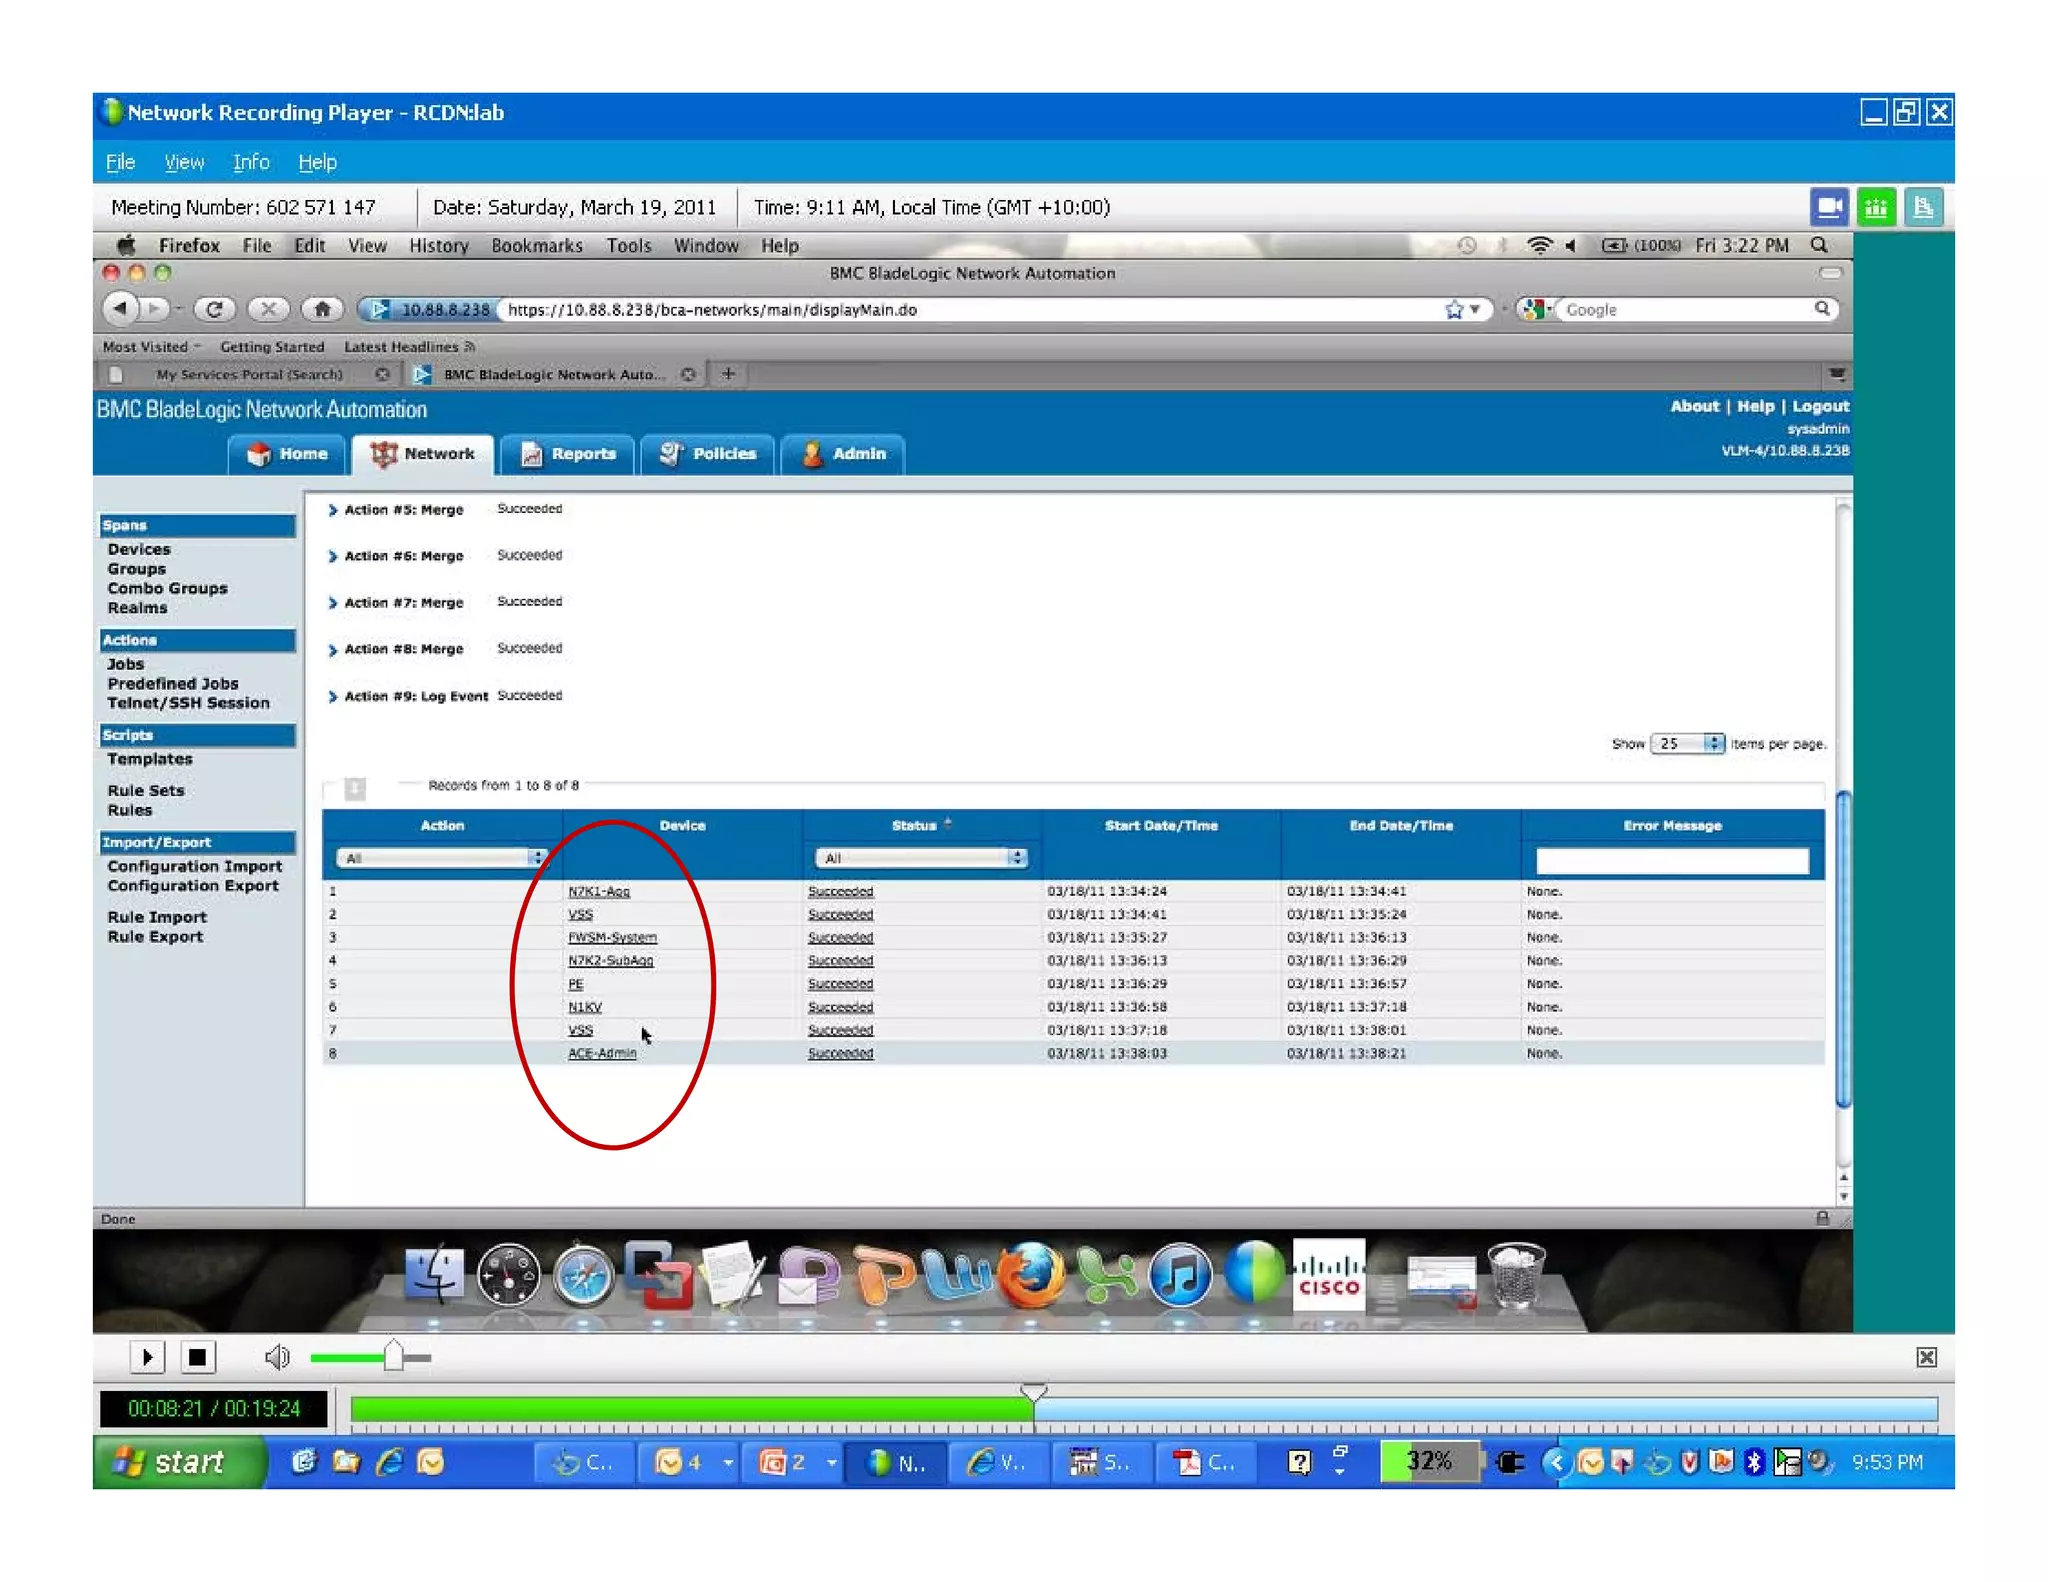This screenshot has height=1582, width=2048.
Task: Switch to the Reports tab
Action: tap(567, 454)
